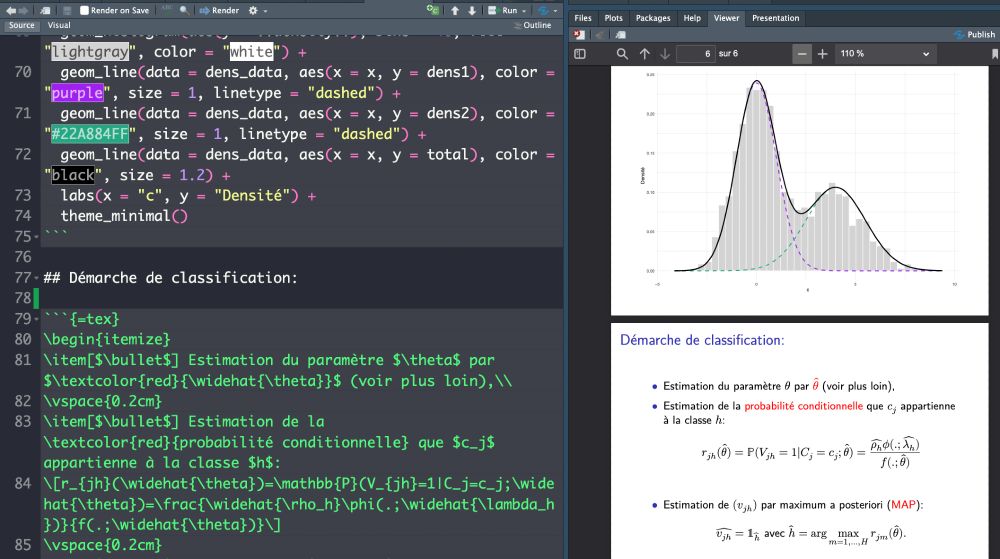The width and height of the screenshot is (1000, 559).
Task: Go to previous Viewer item (grayed arrow)
Action: click(x=600, y=35)
